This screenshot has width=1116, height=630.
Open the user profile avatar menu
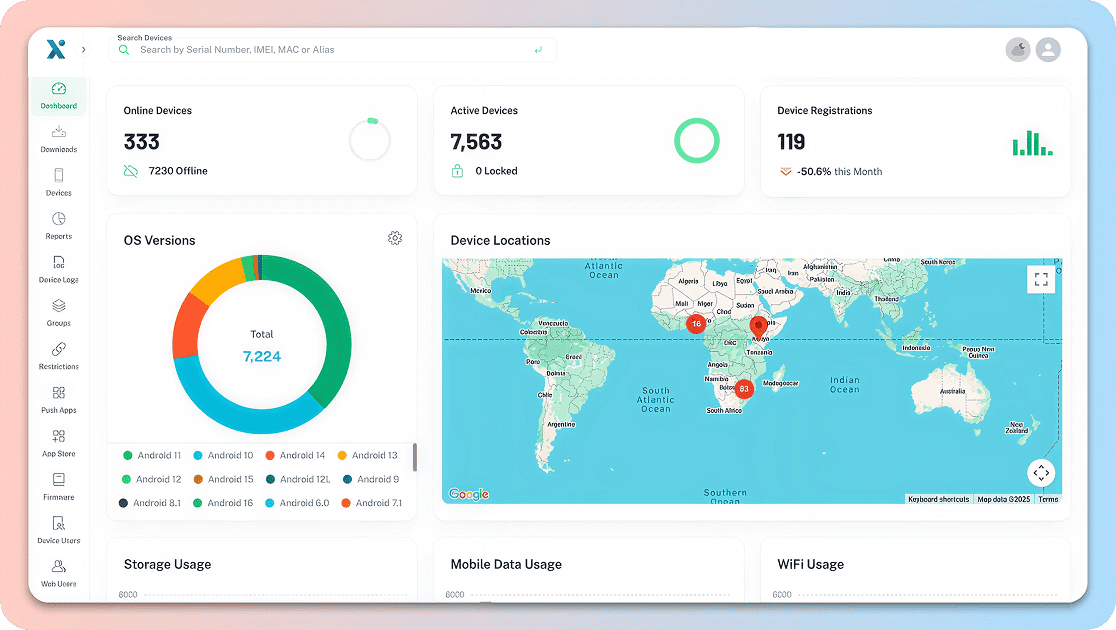point(1048,49)
